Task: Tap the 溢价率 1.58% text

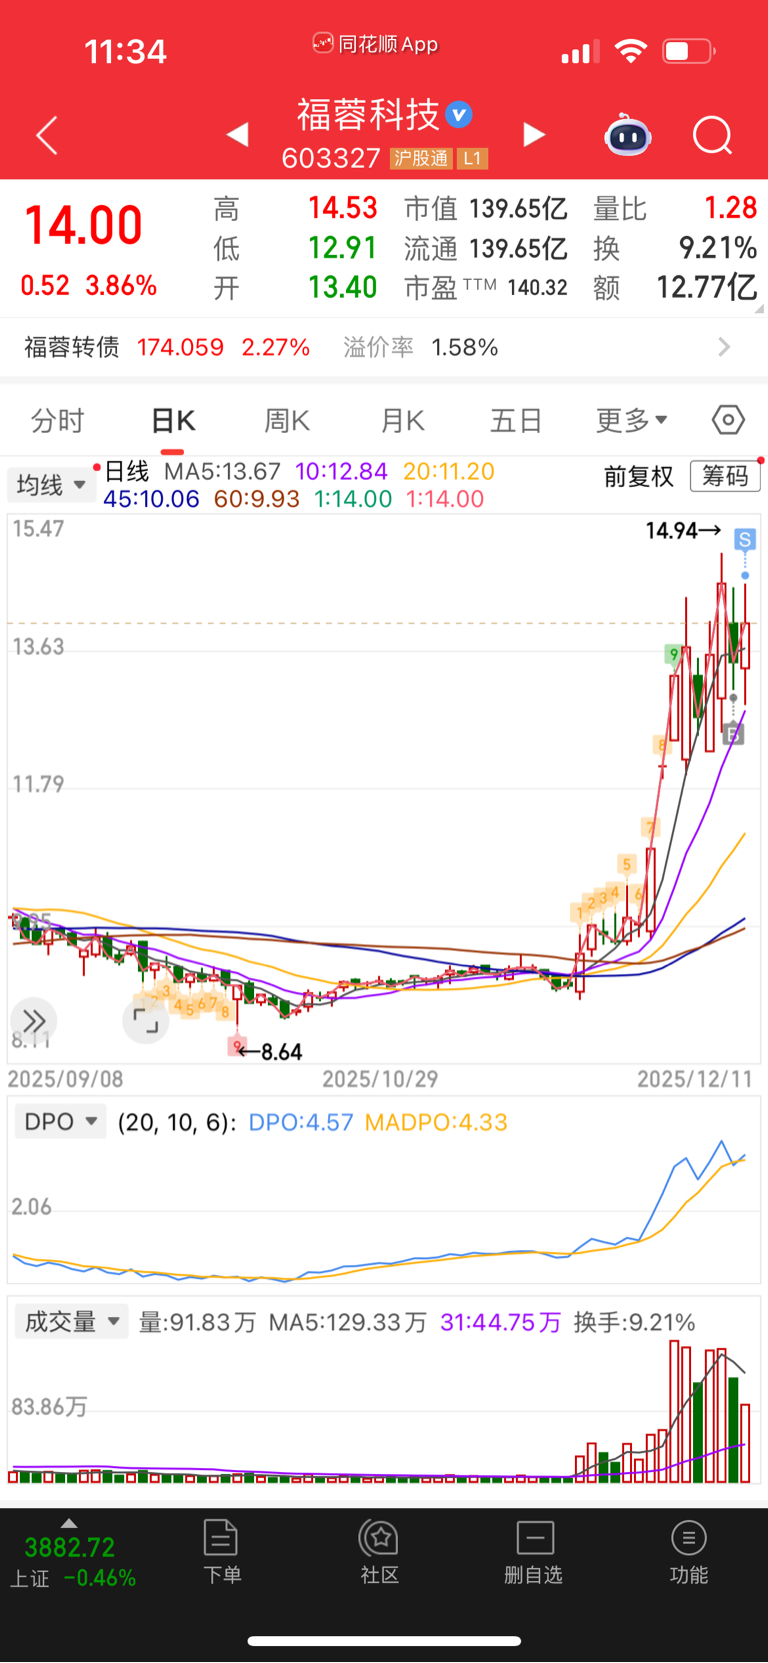Action: (421, 347)
